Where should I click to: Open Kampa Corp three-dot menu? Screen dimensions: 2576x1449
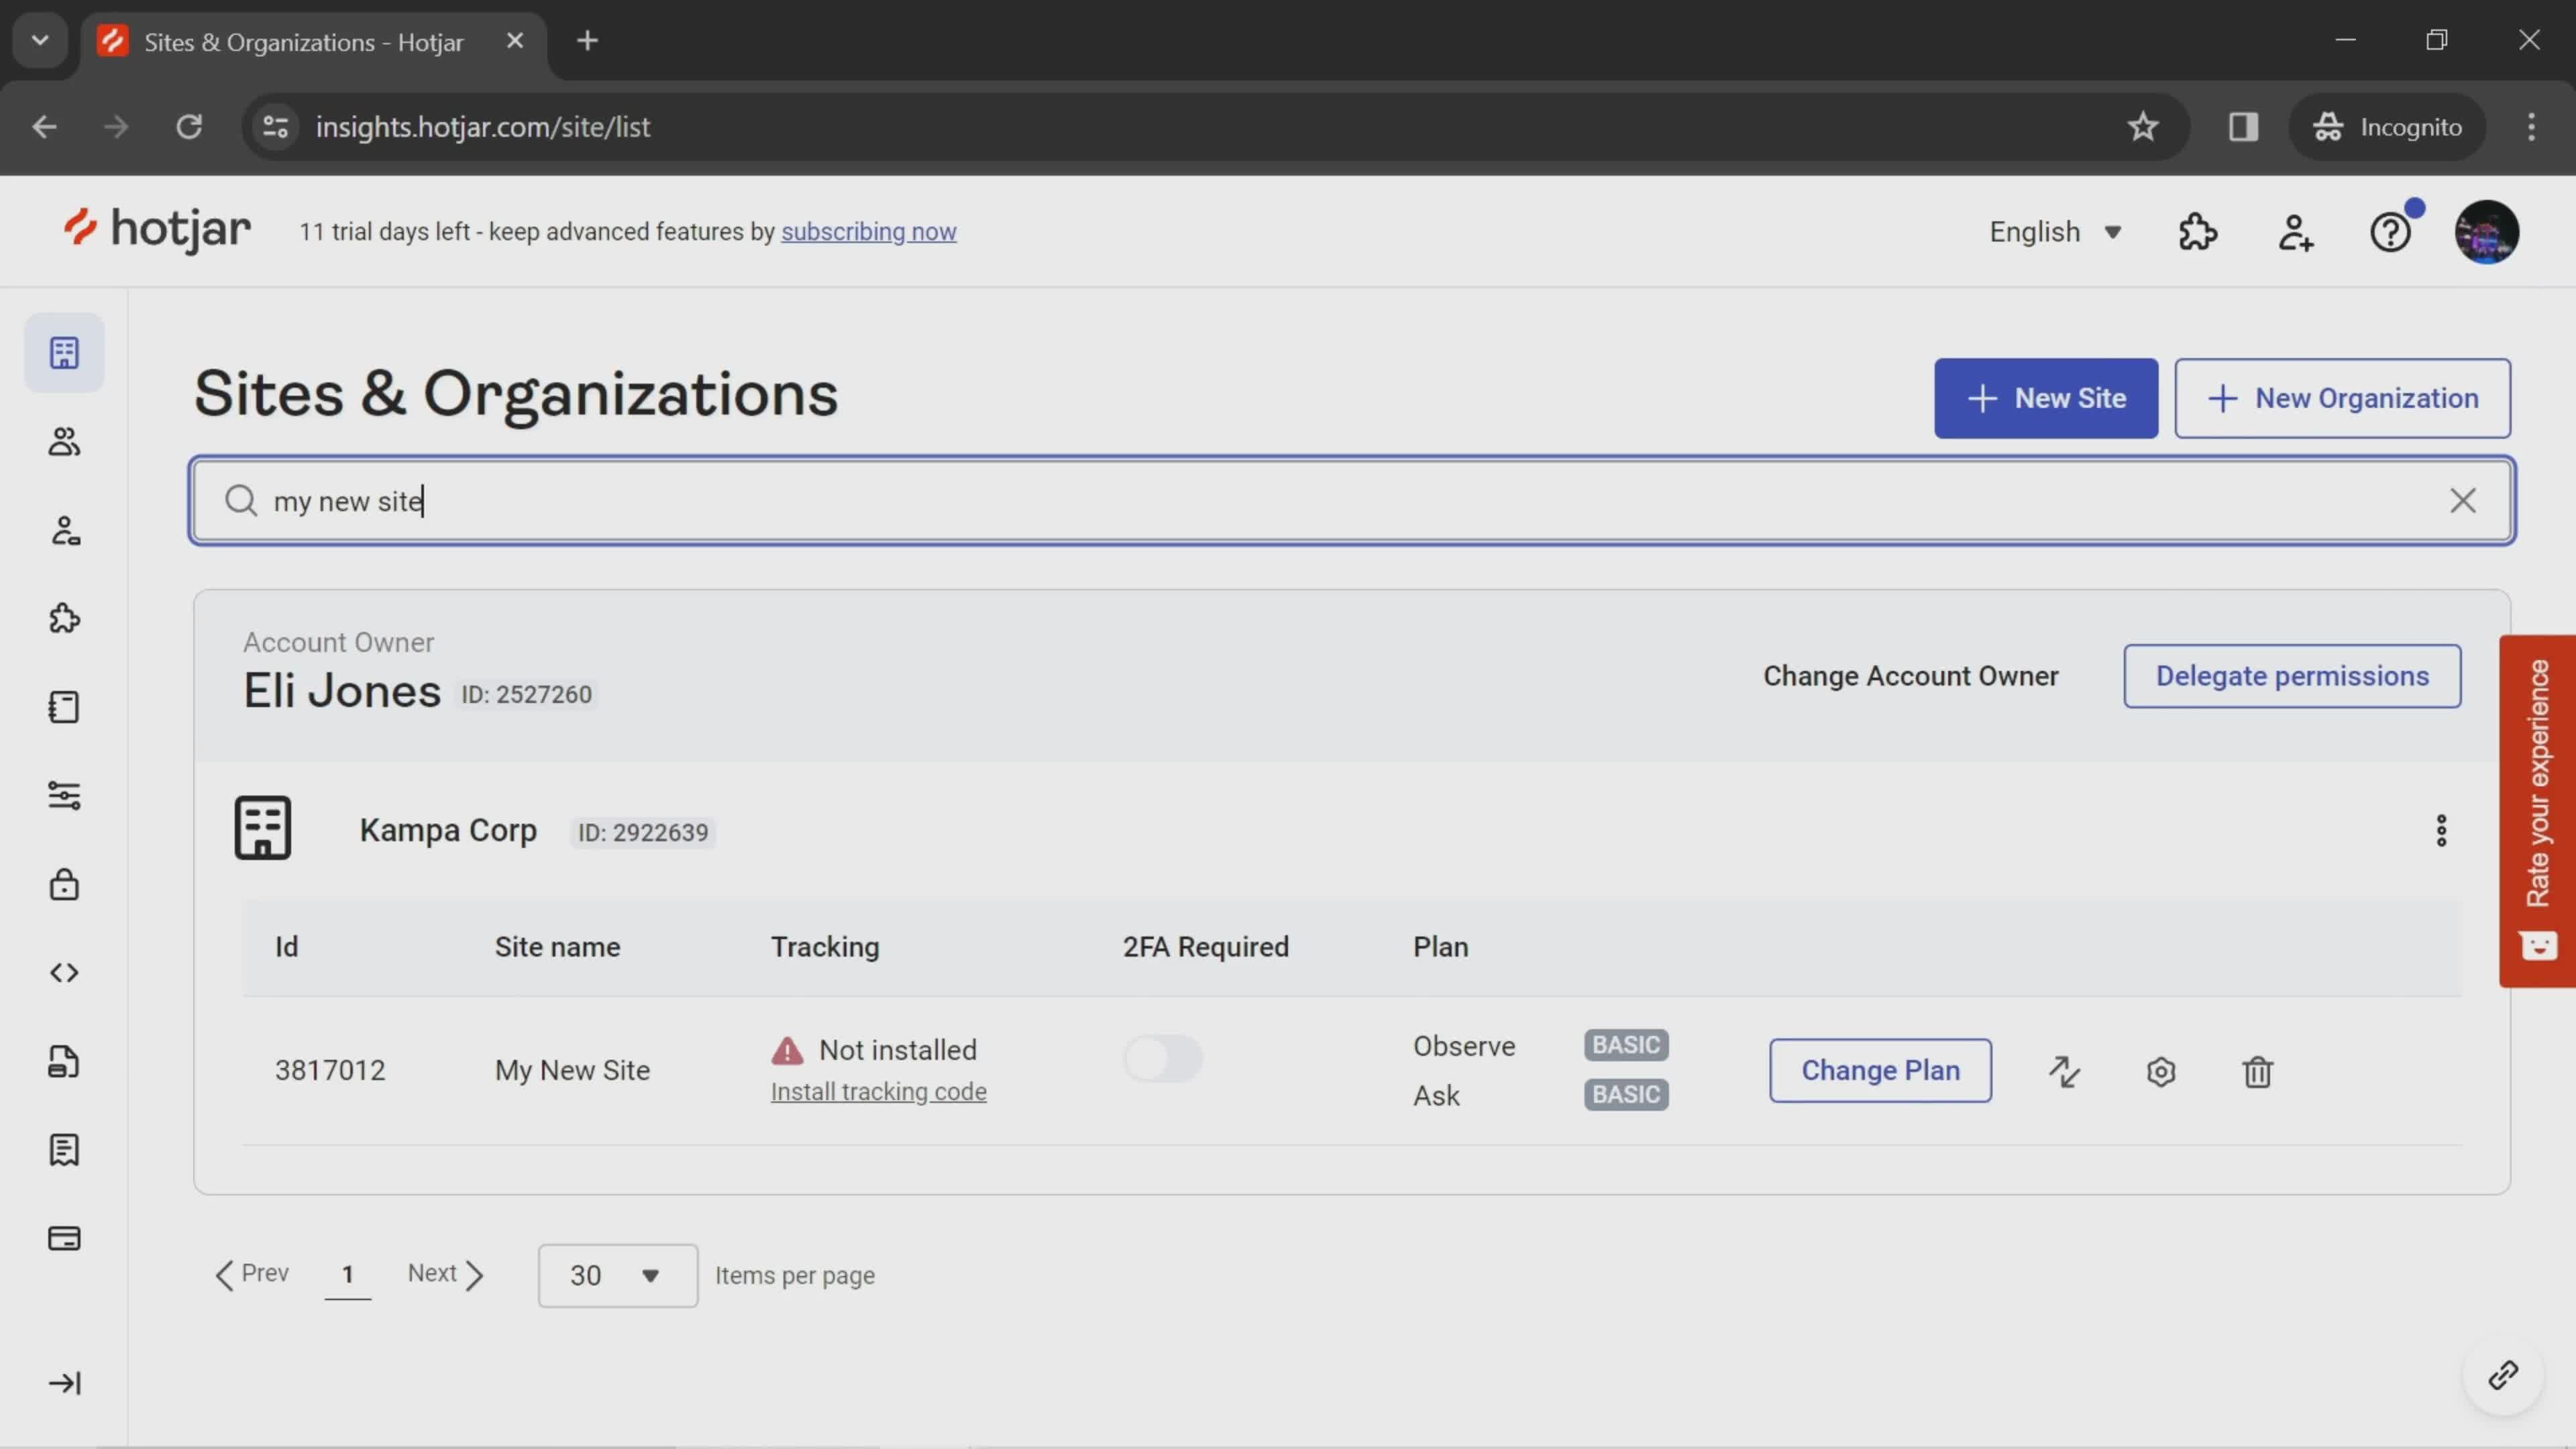[2441, 830]
